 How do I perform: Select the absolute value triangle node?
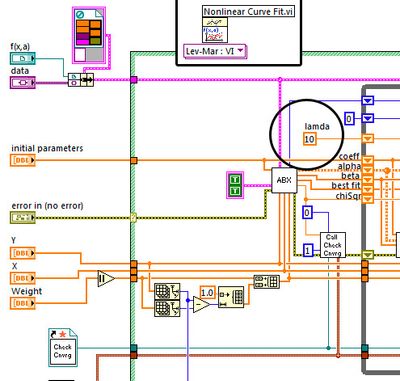tap(106, 279)
